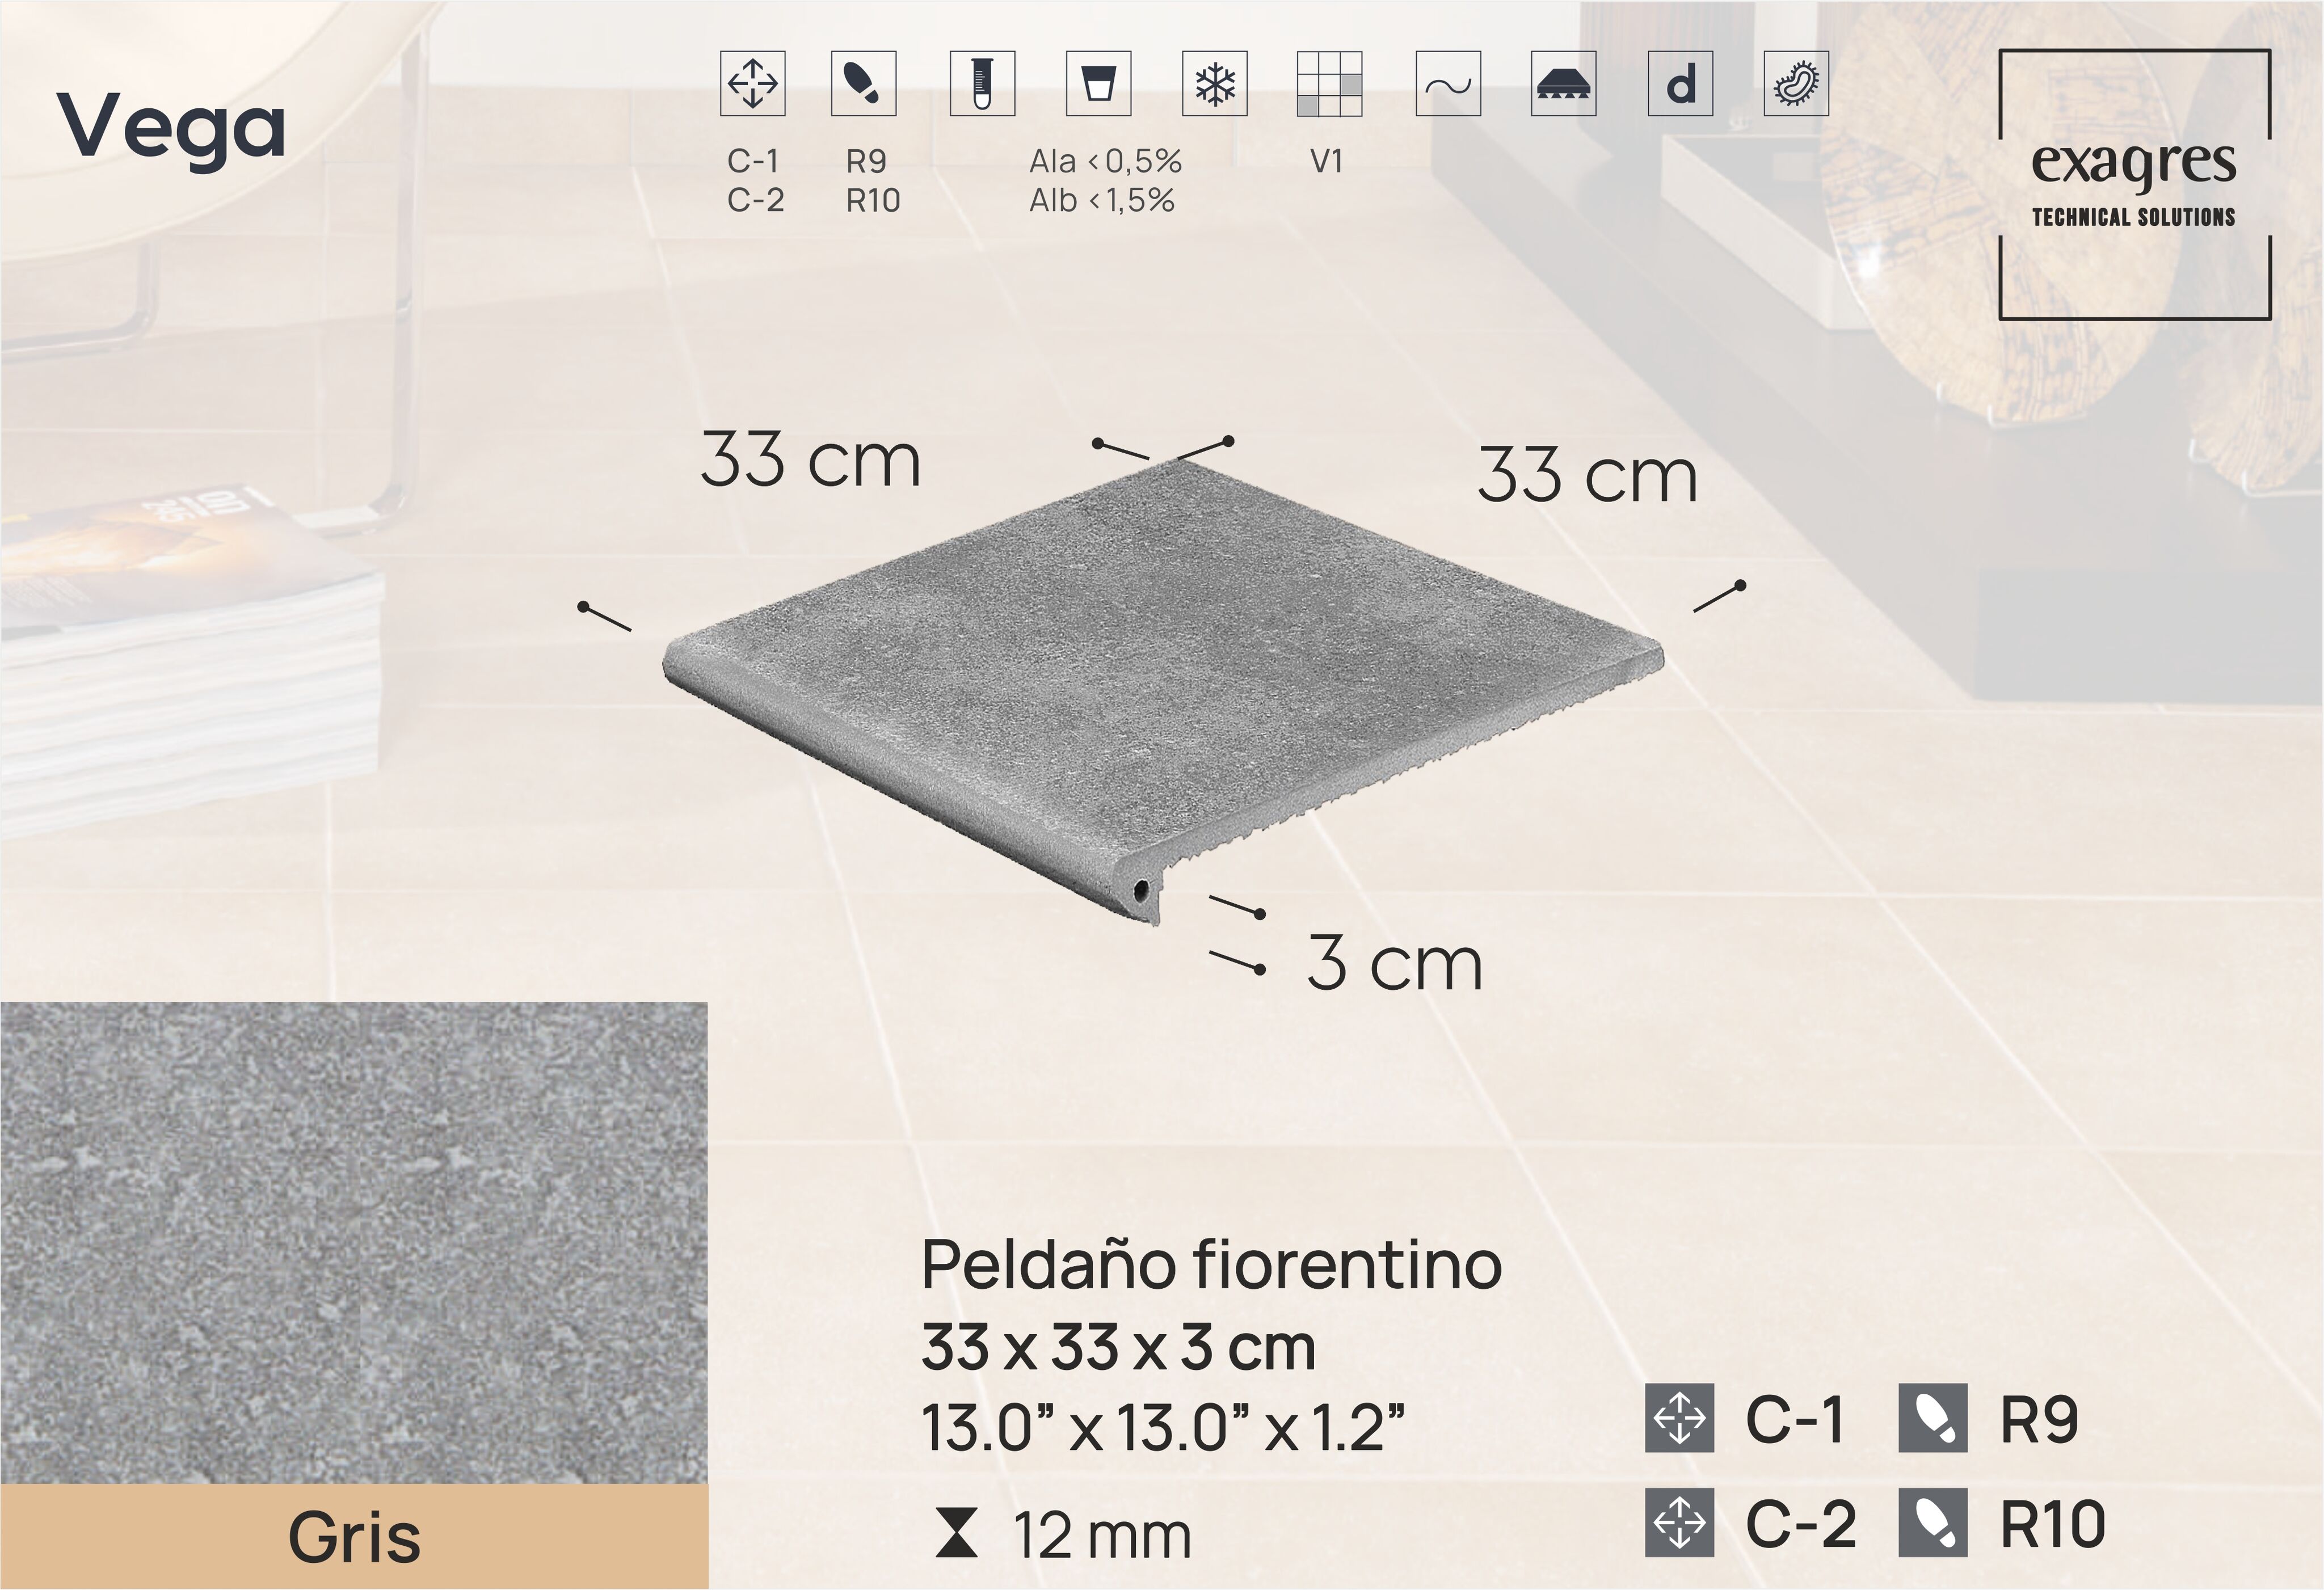Image resolution: width=2324 pixels, height=1590 pixels.
Task: Click the R9 slip resistance footprint icon
Action: coord(866,85)
